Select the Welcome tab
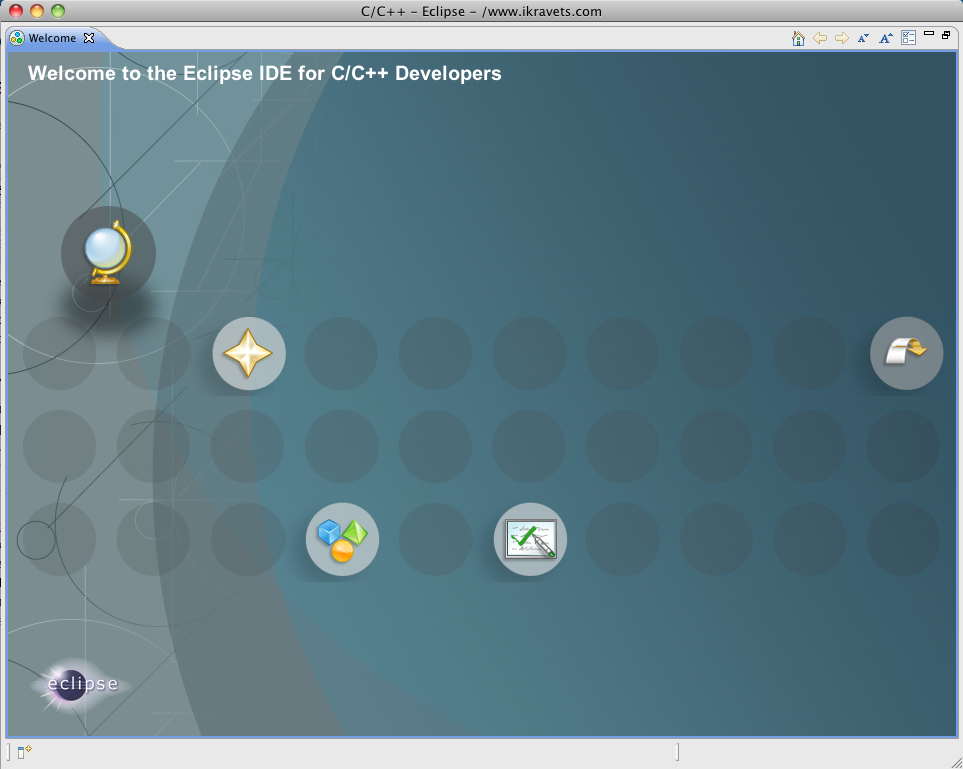This screenshot has height=769, width=963. click(52, 38)
